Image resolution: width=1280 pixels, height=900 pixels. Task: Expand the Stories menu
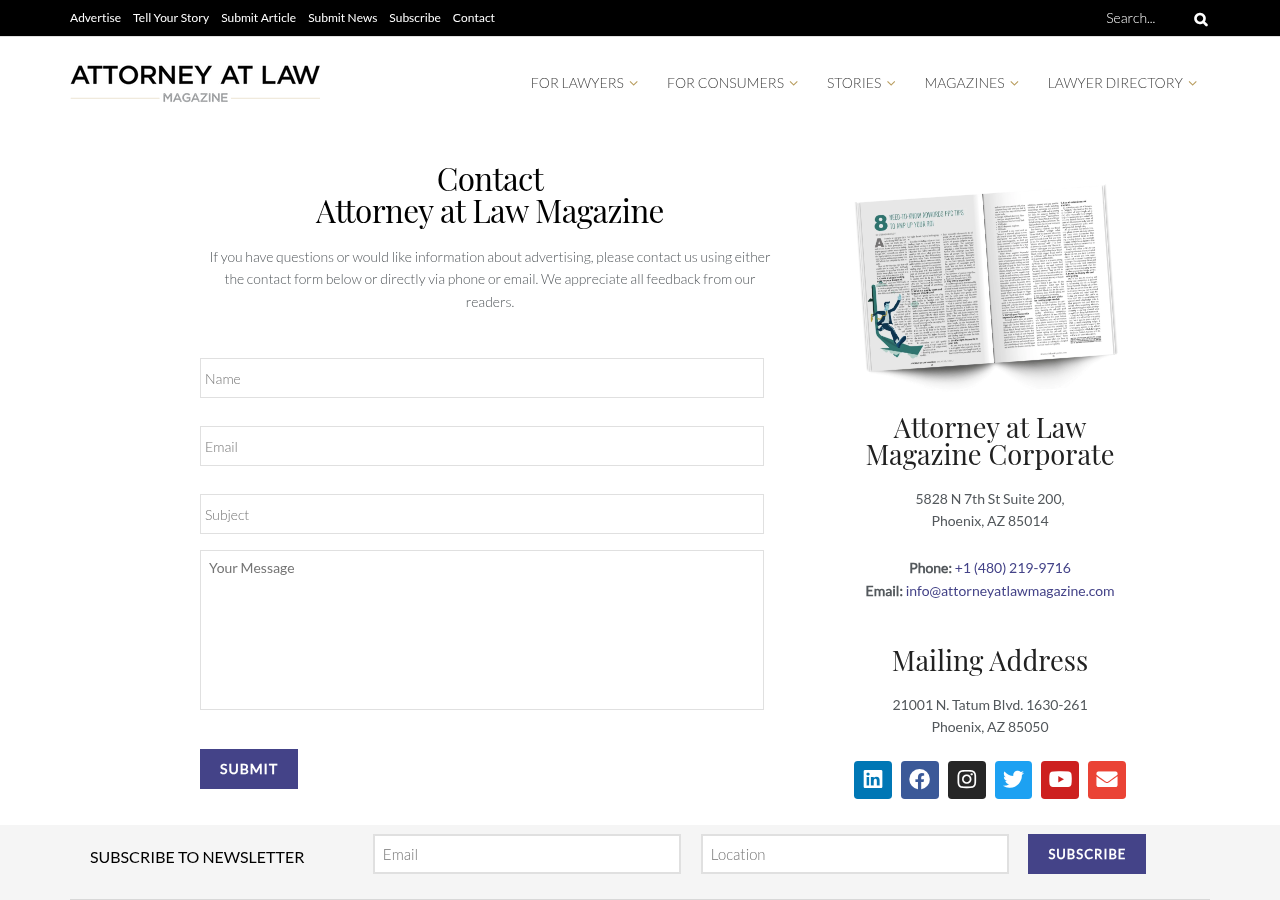(x=861, y=83)
